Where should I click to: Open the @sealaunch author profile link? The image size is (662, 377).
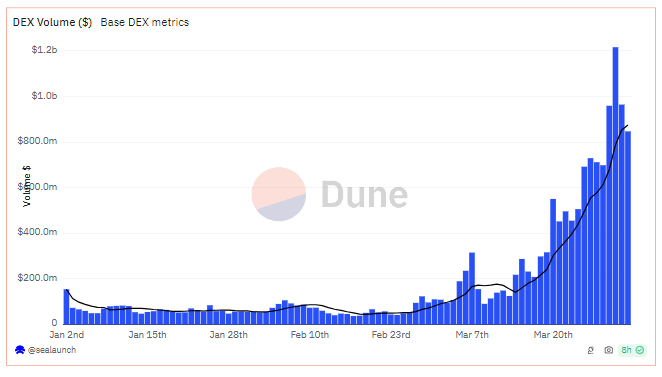[x=52, y=350]
